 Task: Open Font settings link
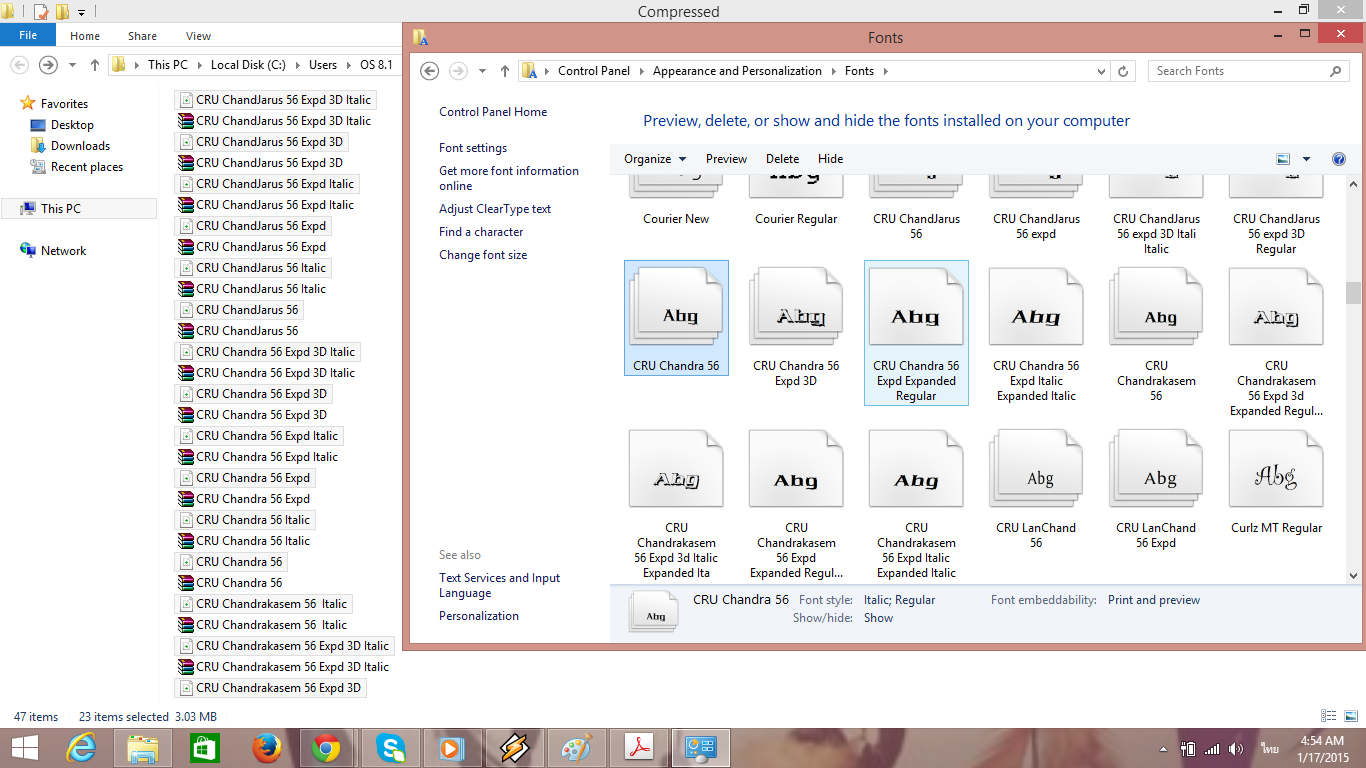(473, 148)
